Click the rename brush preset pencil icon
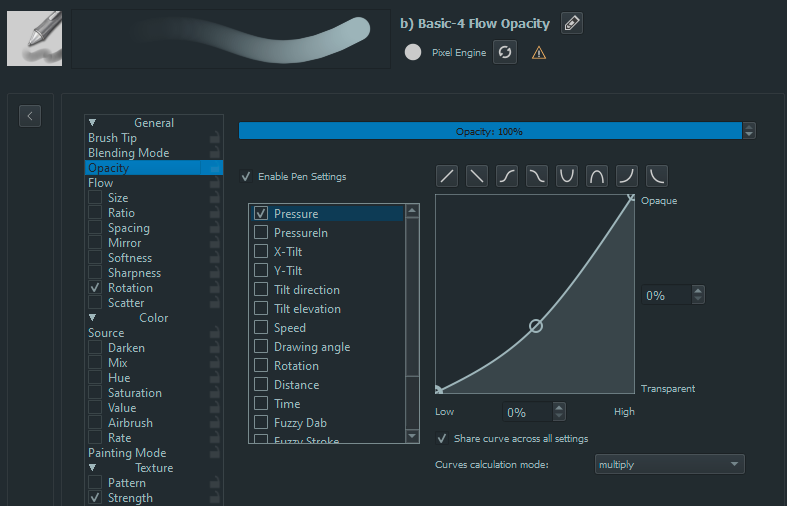This screenshot has width=787, height=506. click(x=572, y=23)
